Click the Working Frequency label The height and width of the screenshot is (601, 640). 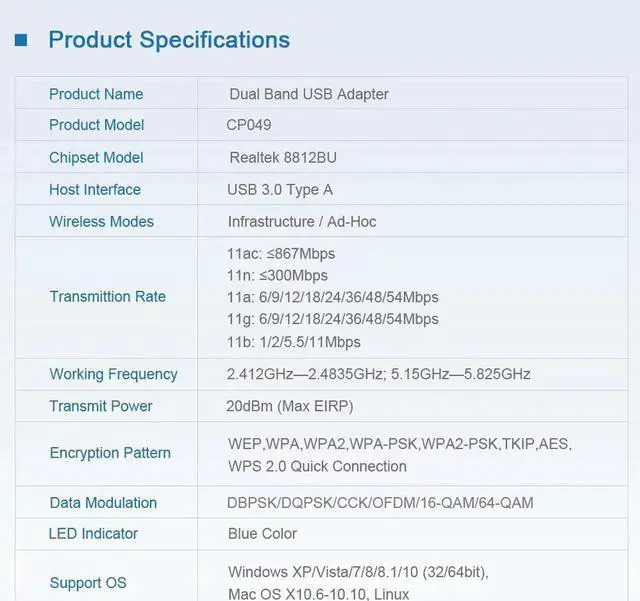113,374
